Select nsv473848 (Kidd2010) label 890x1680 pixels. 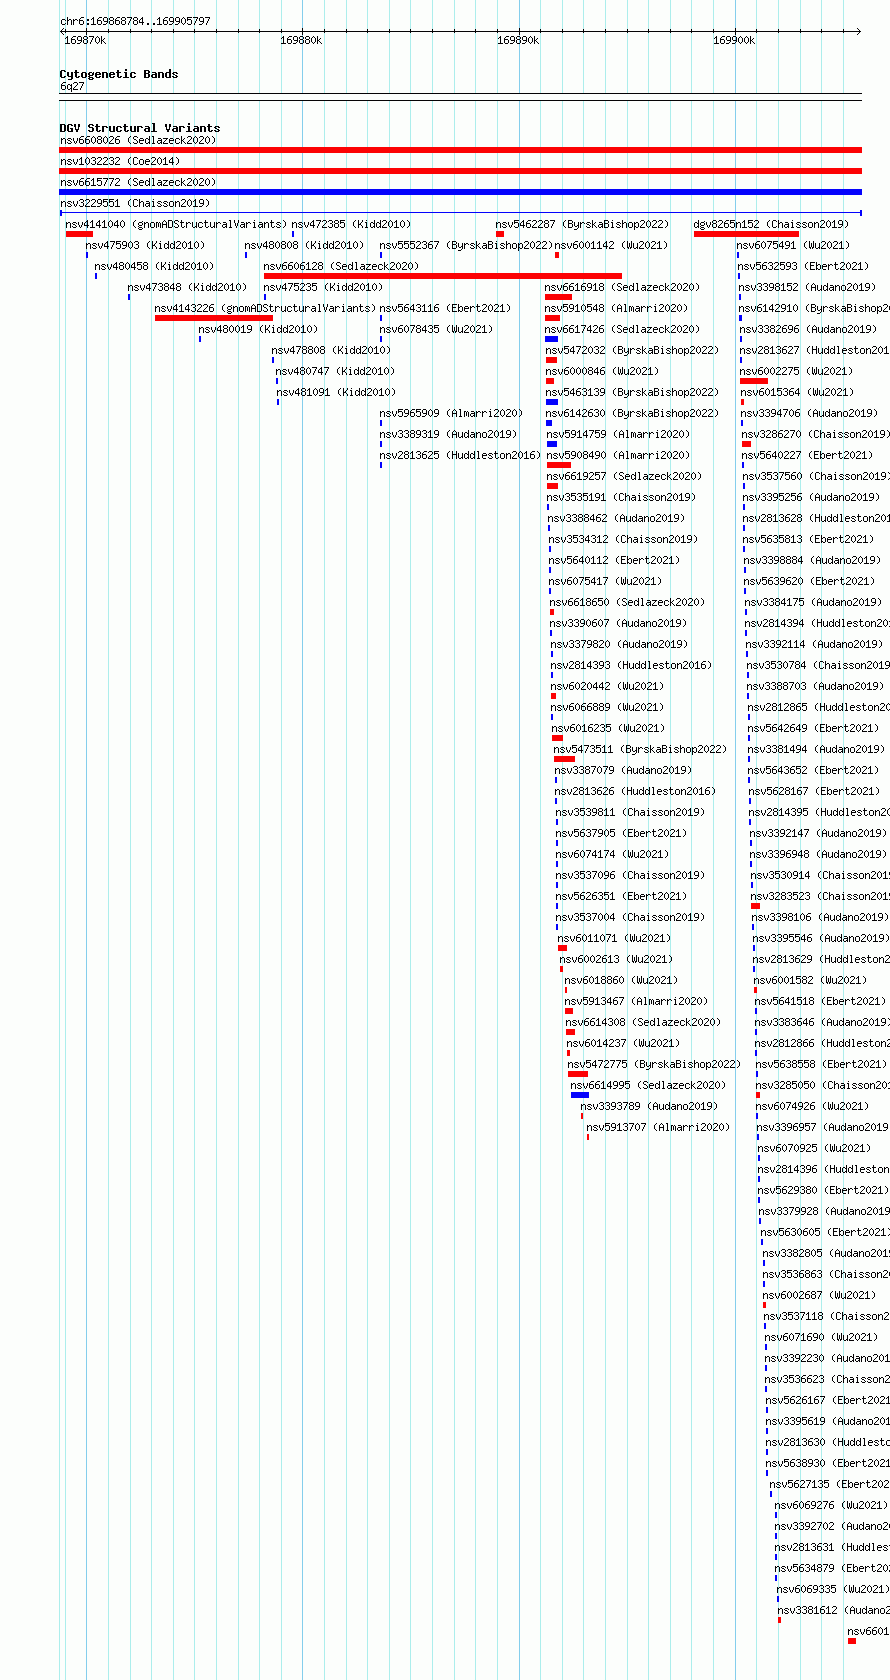[187, 287]
